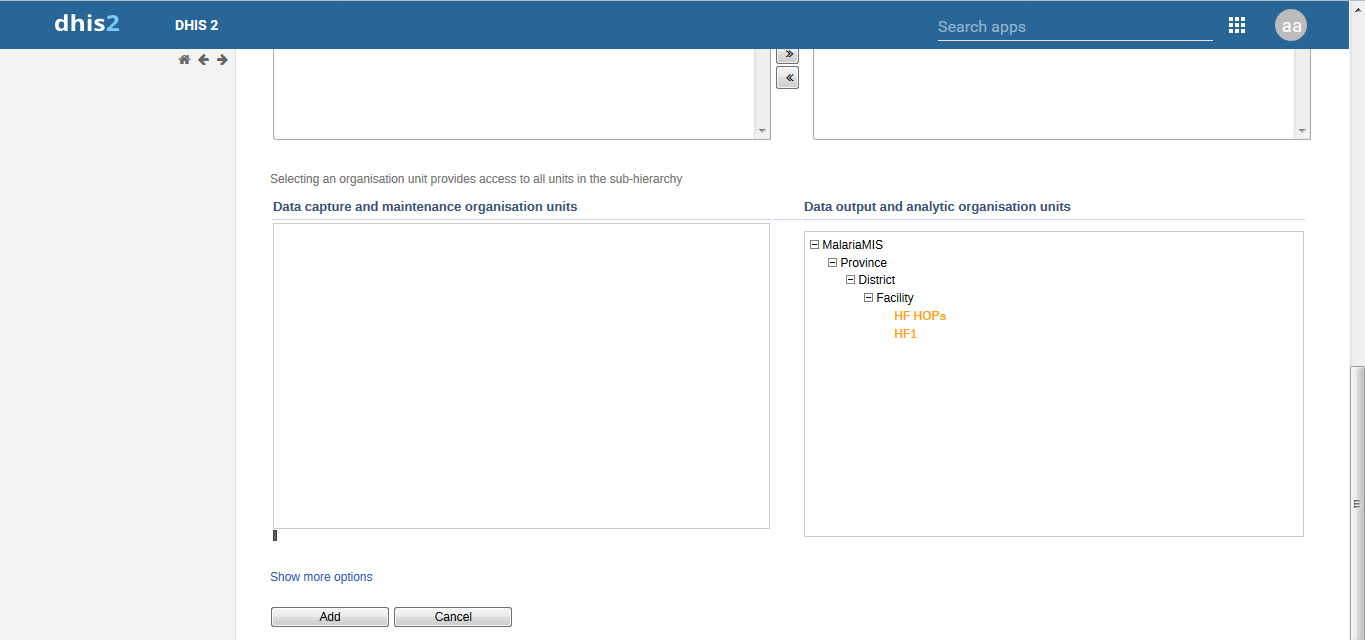This screenshot has height=640, width=1365.
Task: Click the Cancel button
Action: (452, 617)
